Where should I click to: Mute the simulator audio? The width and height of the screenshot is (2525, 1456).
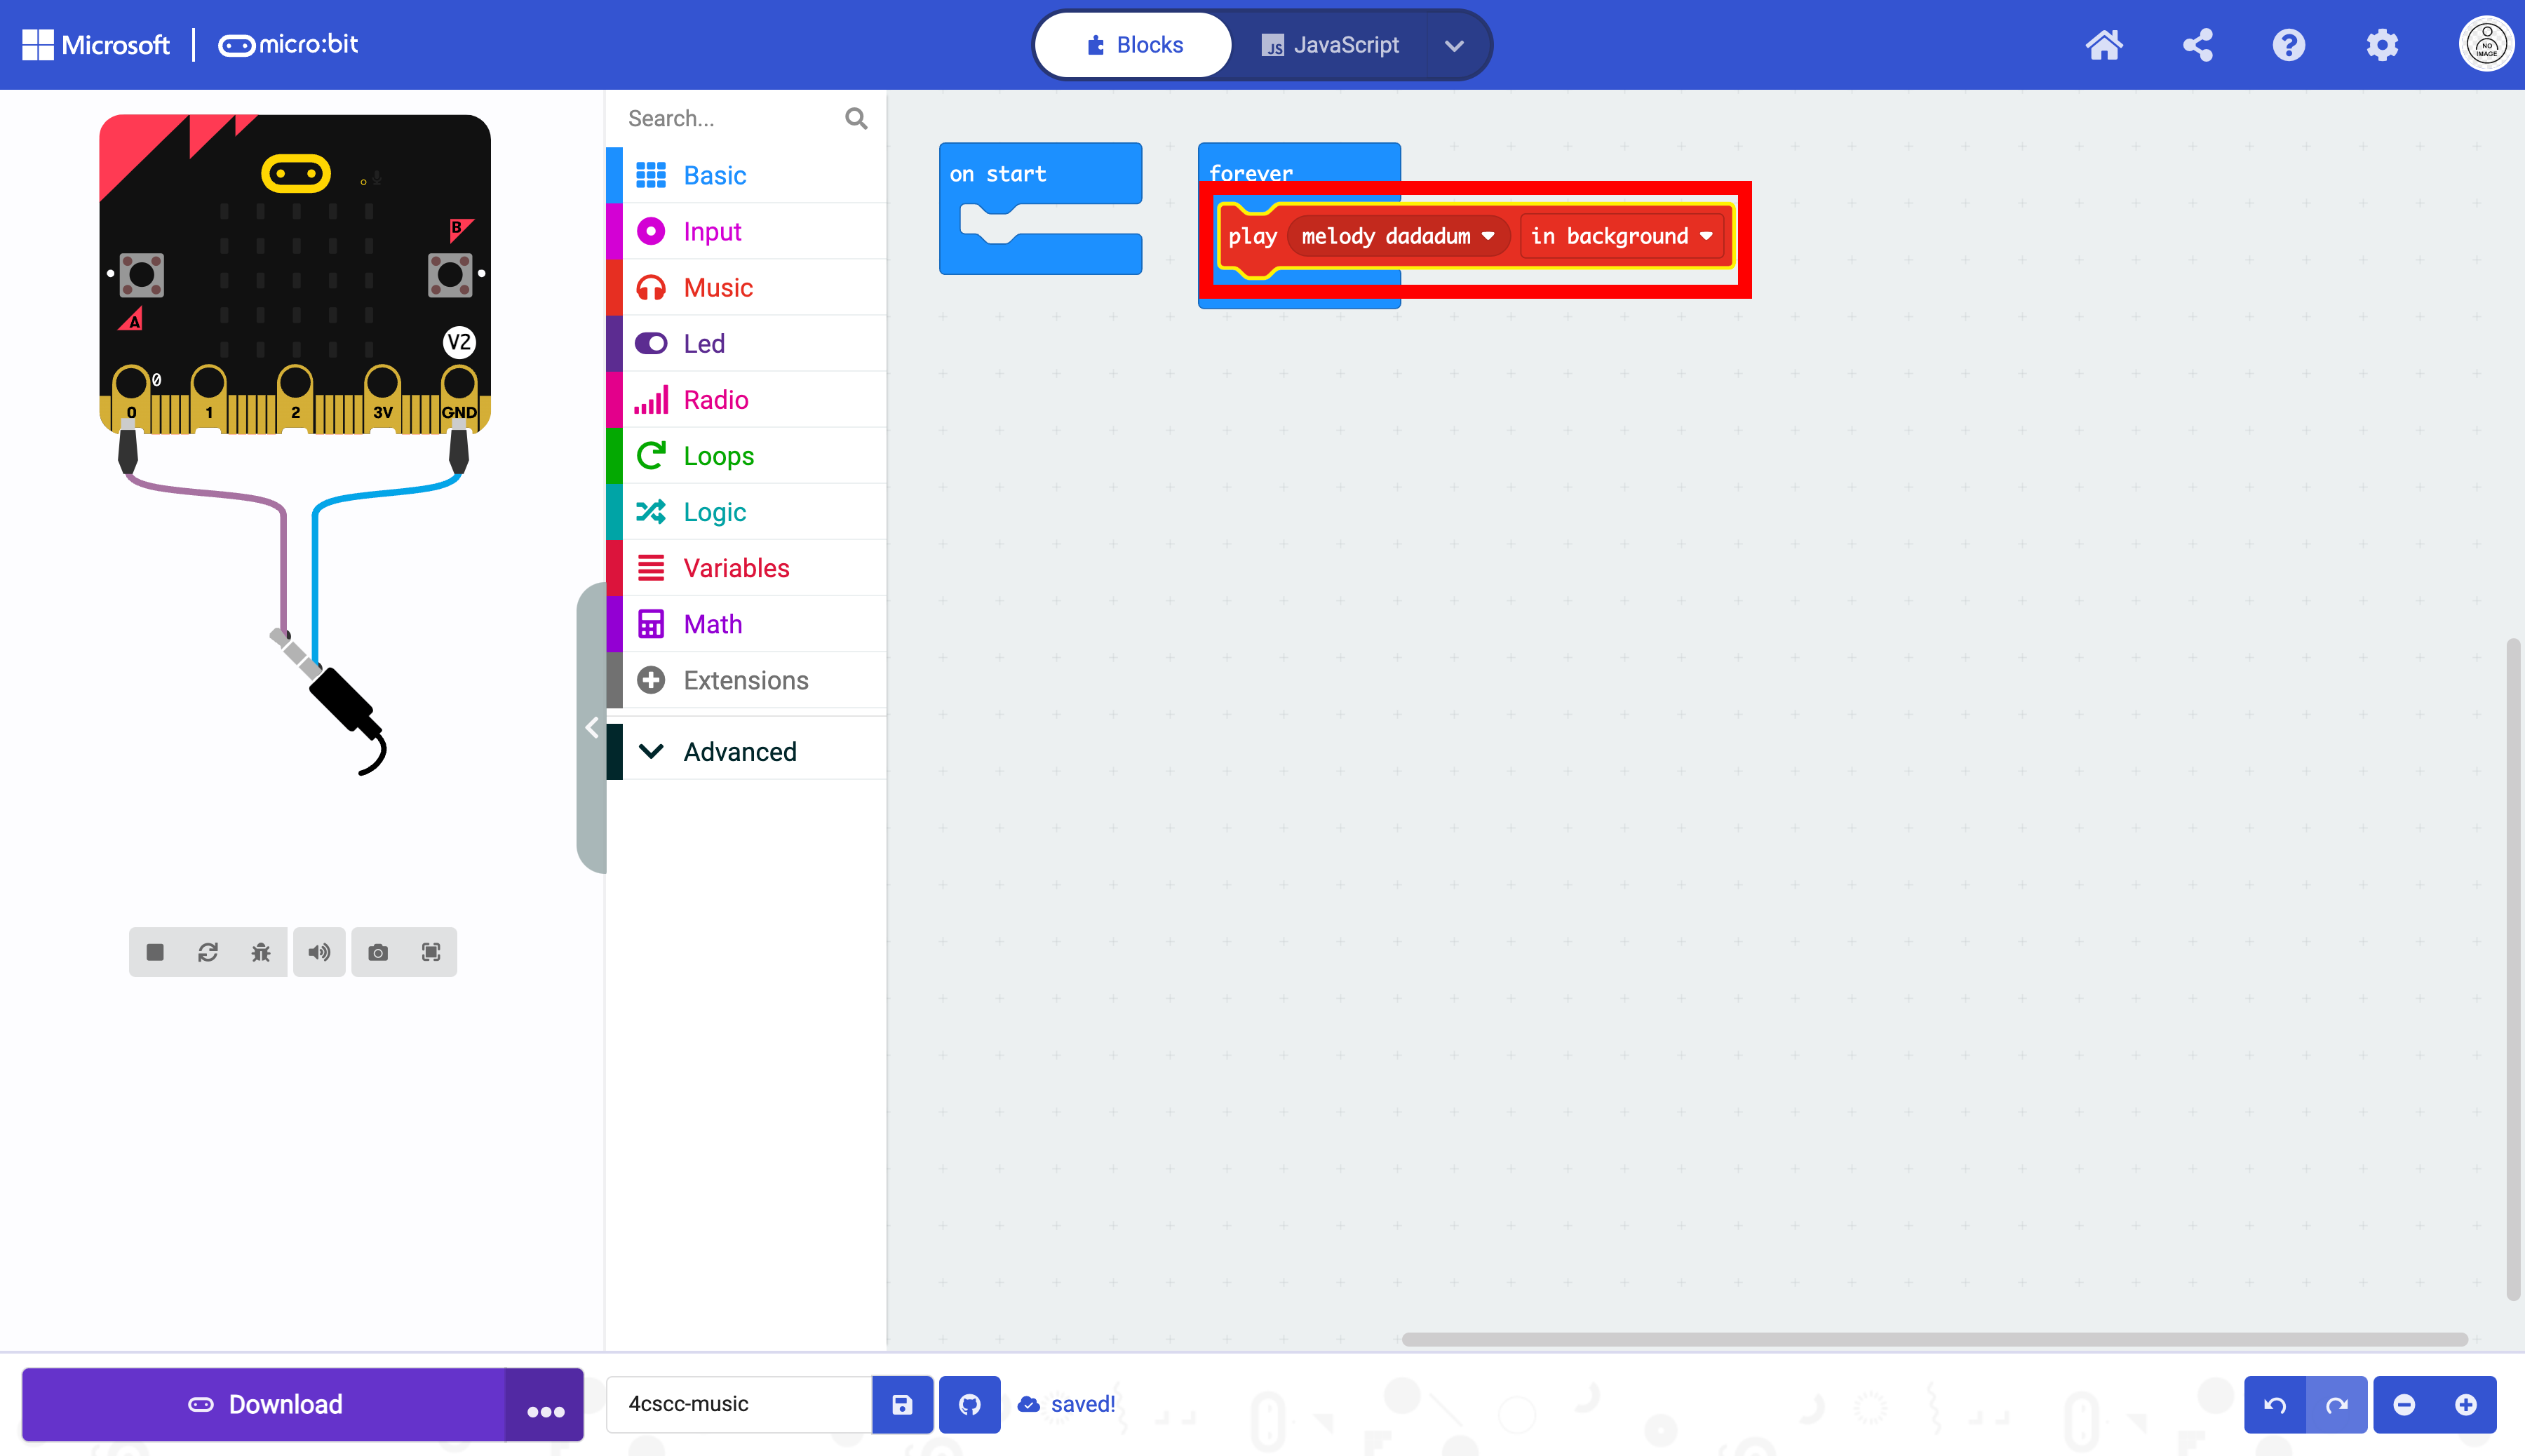319,952
